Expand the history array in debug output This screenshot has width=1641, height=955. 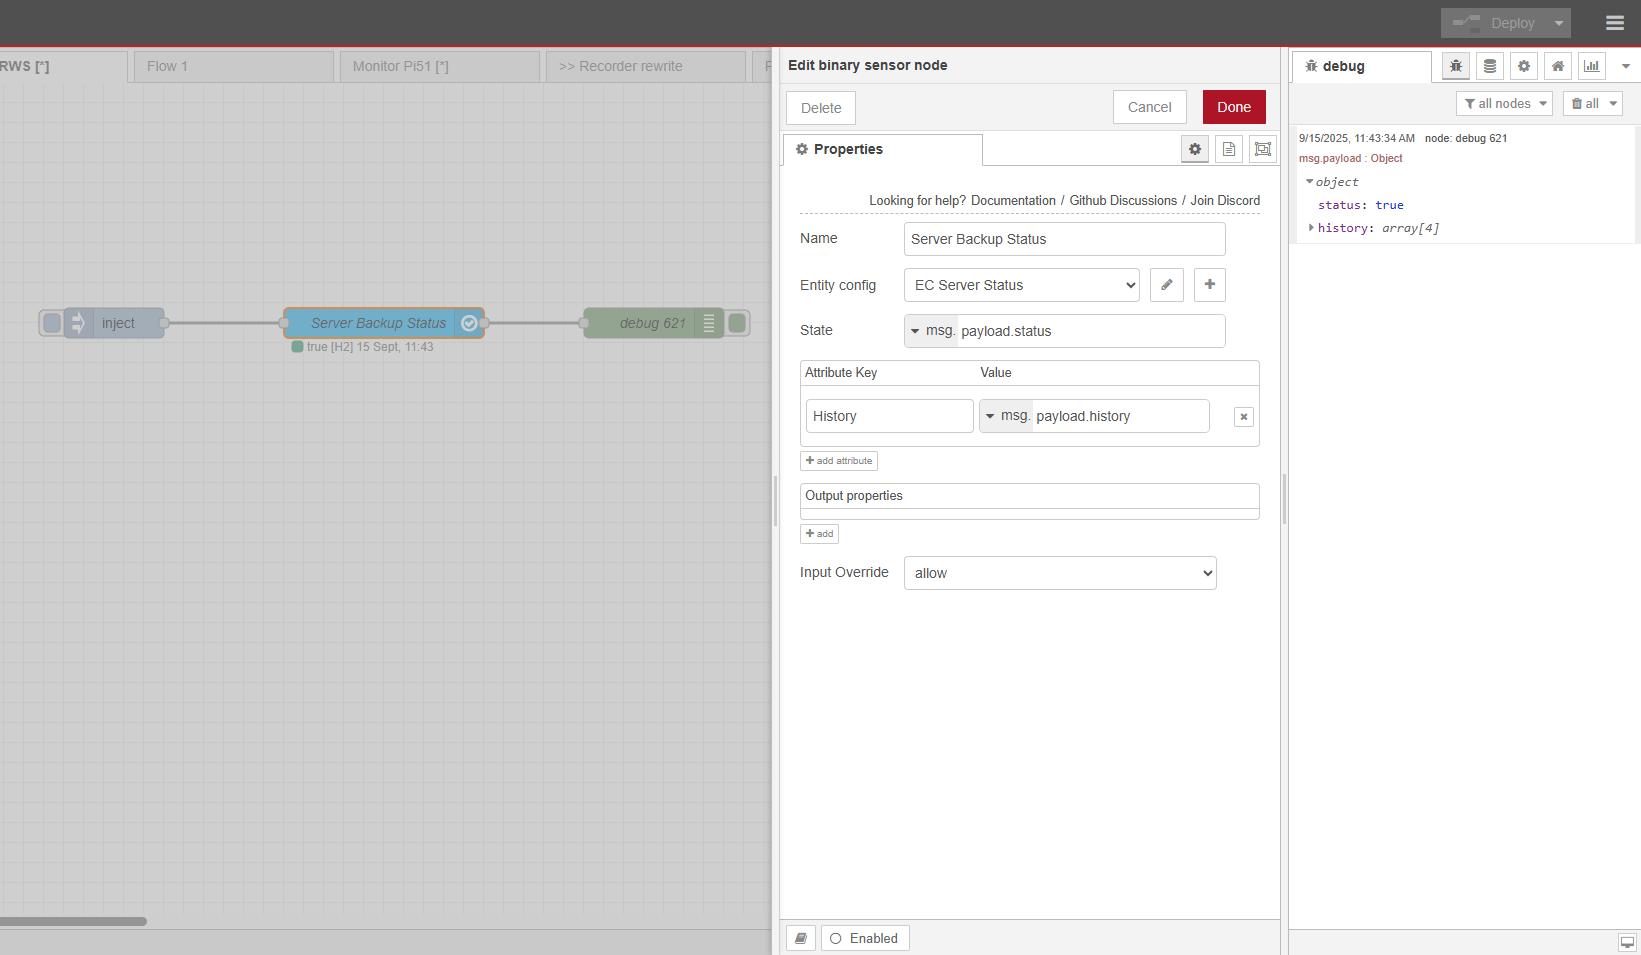[1311, 228]
